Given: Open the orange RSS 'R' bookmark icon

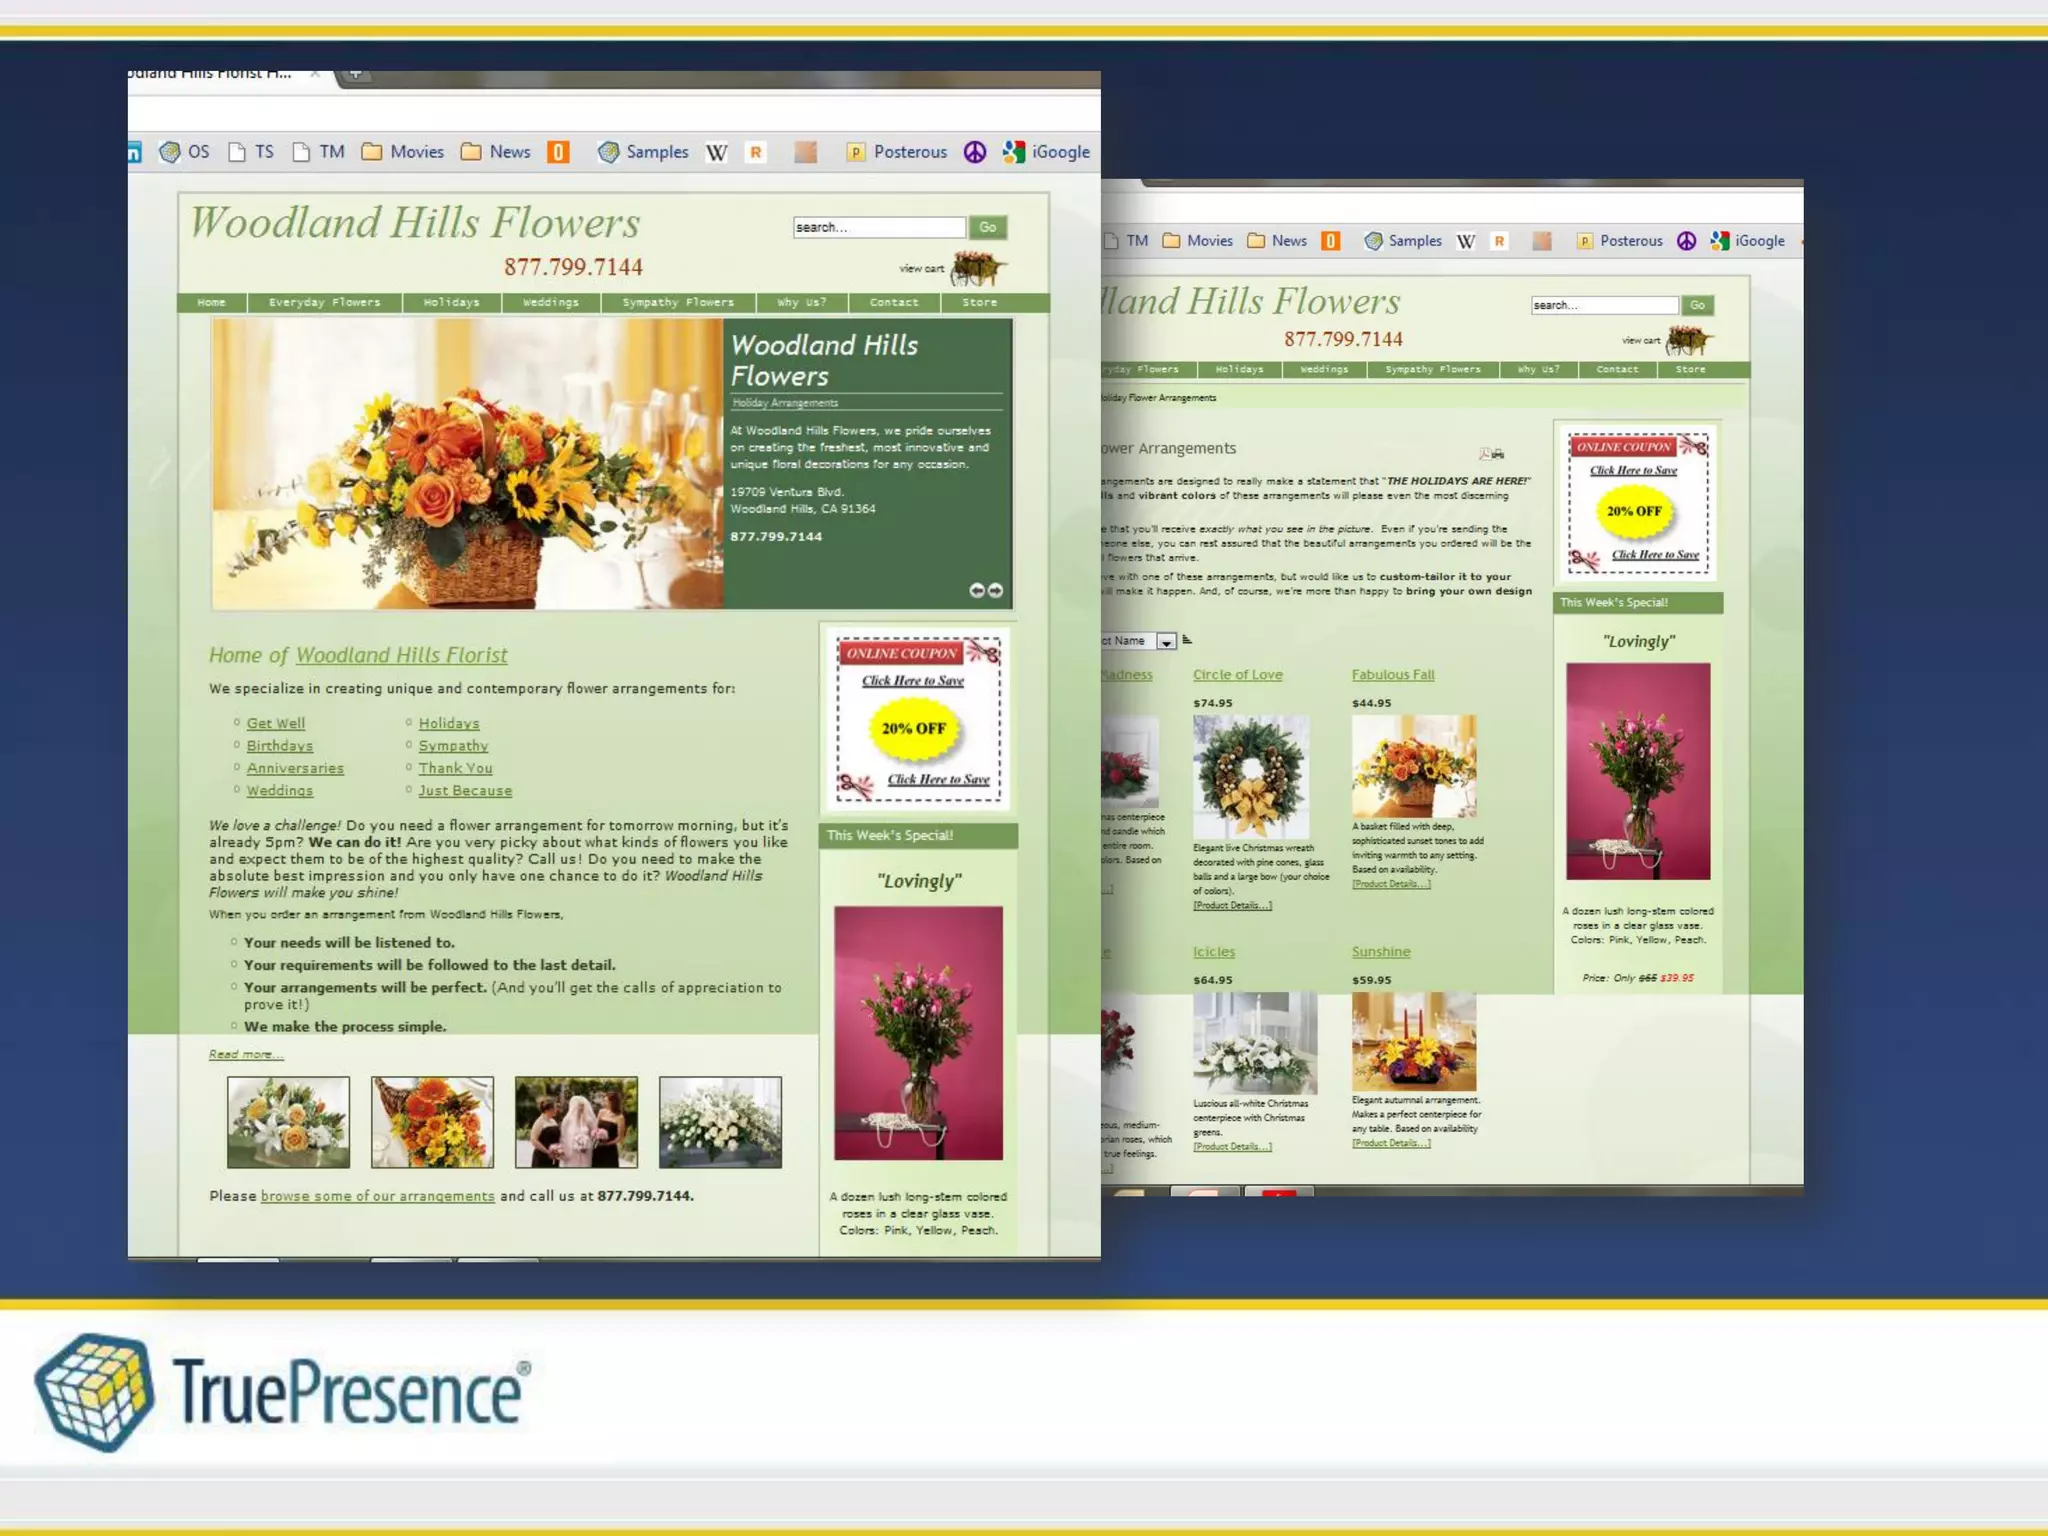Looking at the screenshot, I should tap(756, 152).
